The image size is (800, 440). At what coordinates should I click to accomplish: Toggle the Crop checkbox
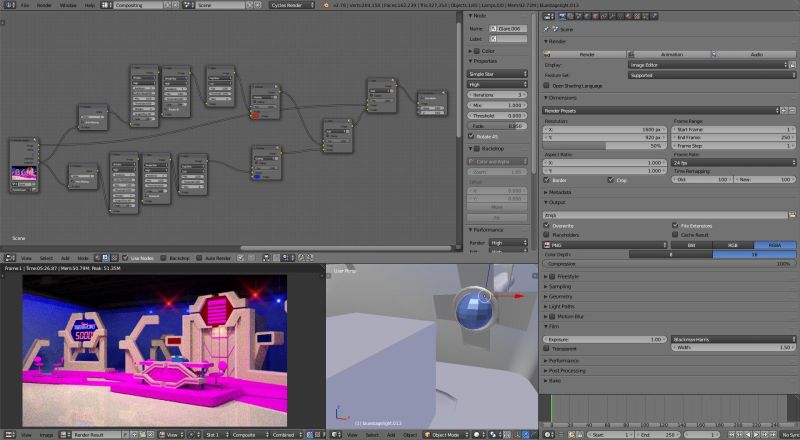point(611,180)
